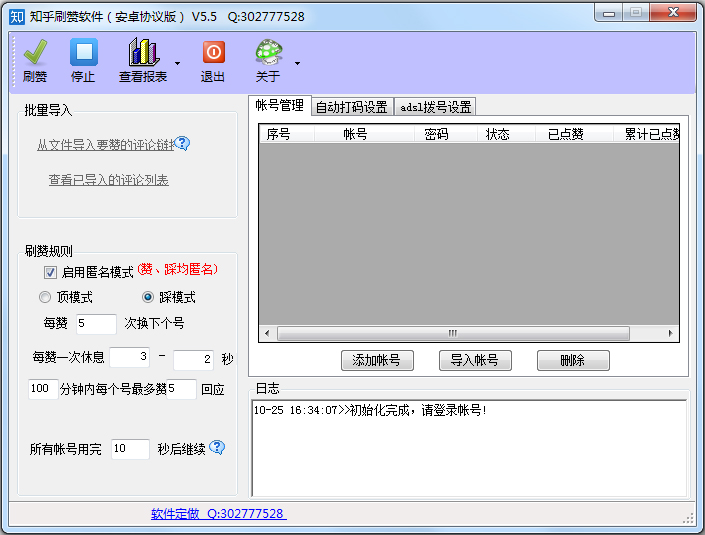Open the 查看报表 chart icon
Screen dimensions: 705x535
coord(143,52)
